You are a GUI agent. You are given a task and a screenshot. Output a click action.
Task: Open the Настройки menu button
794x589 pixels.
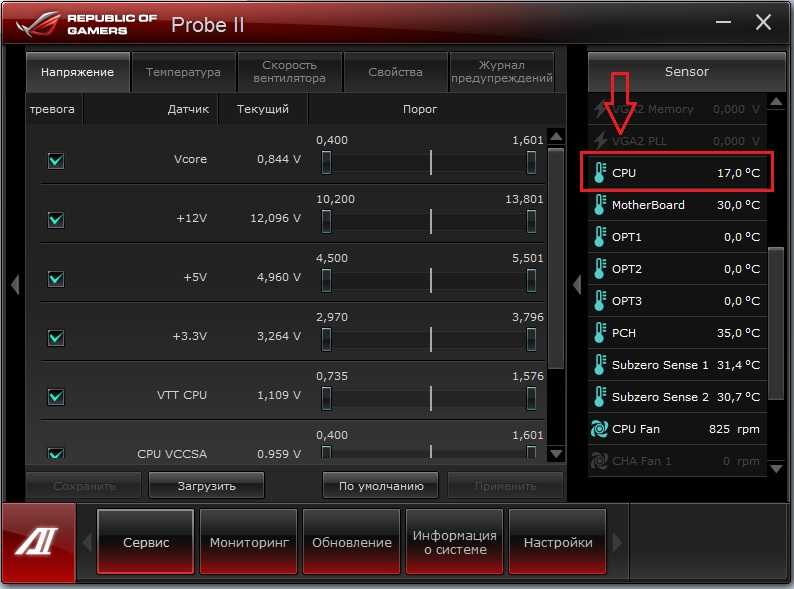[x=558, y=542]
